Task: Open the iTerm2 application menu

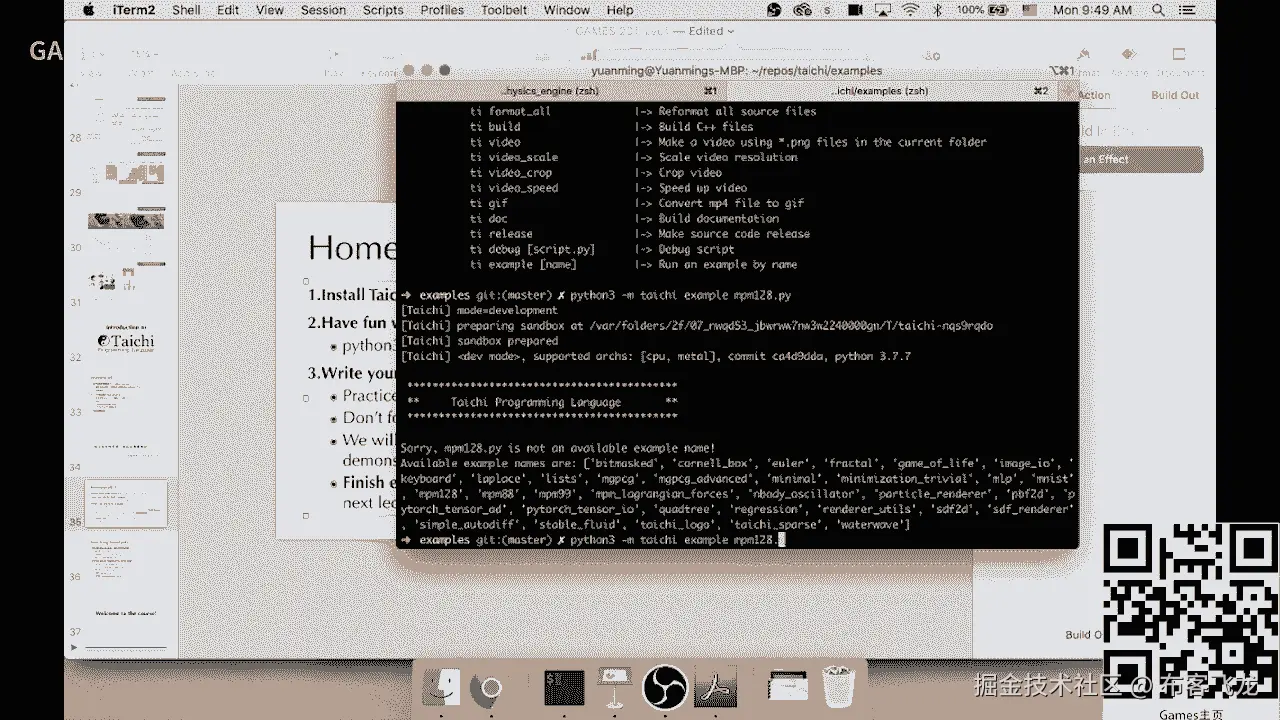Action: [135, 10]
